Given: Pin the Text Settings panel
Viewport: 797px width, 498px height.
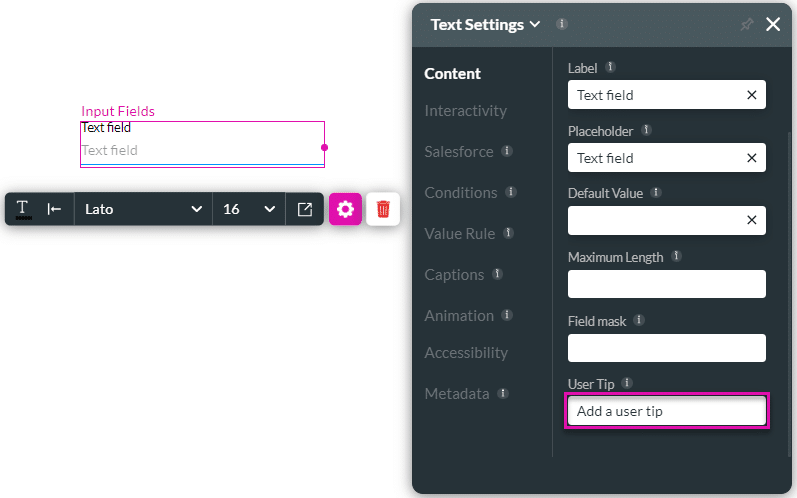Looking at the screenshot, I should (746, 25).
